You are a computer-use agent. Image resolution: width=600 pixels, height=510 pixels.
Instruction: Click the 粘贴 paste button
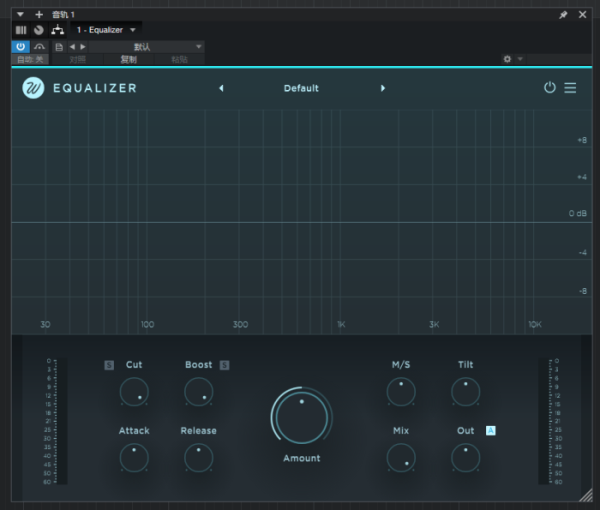point(179,59)
